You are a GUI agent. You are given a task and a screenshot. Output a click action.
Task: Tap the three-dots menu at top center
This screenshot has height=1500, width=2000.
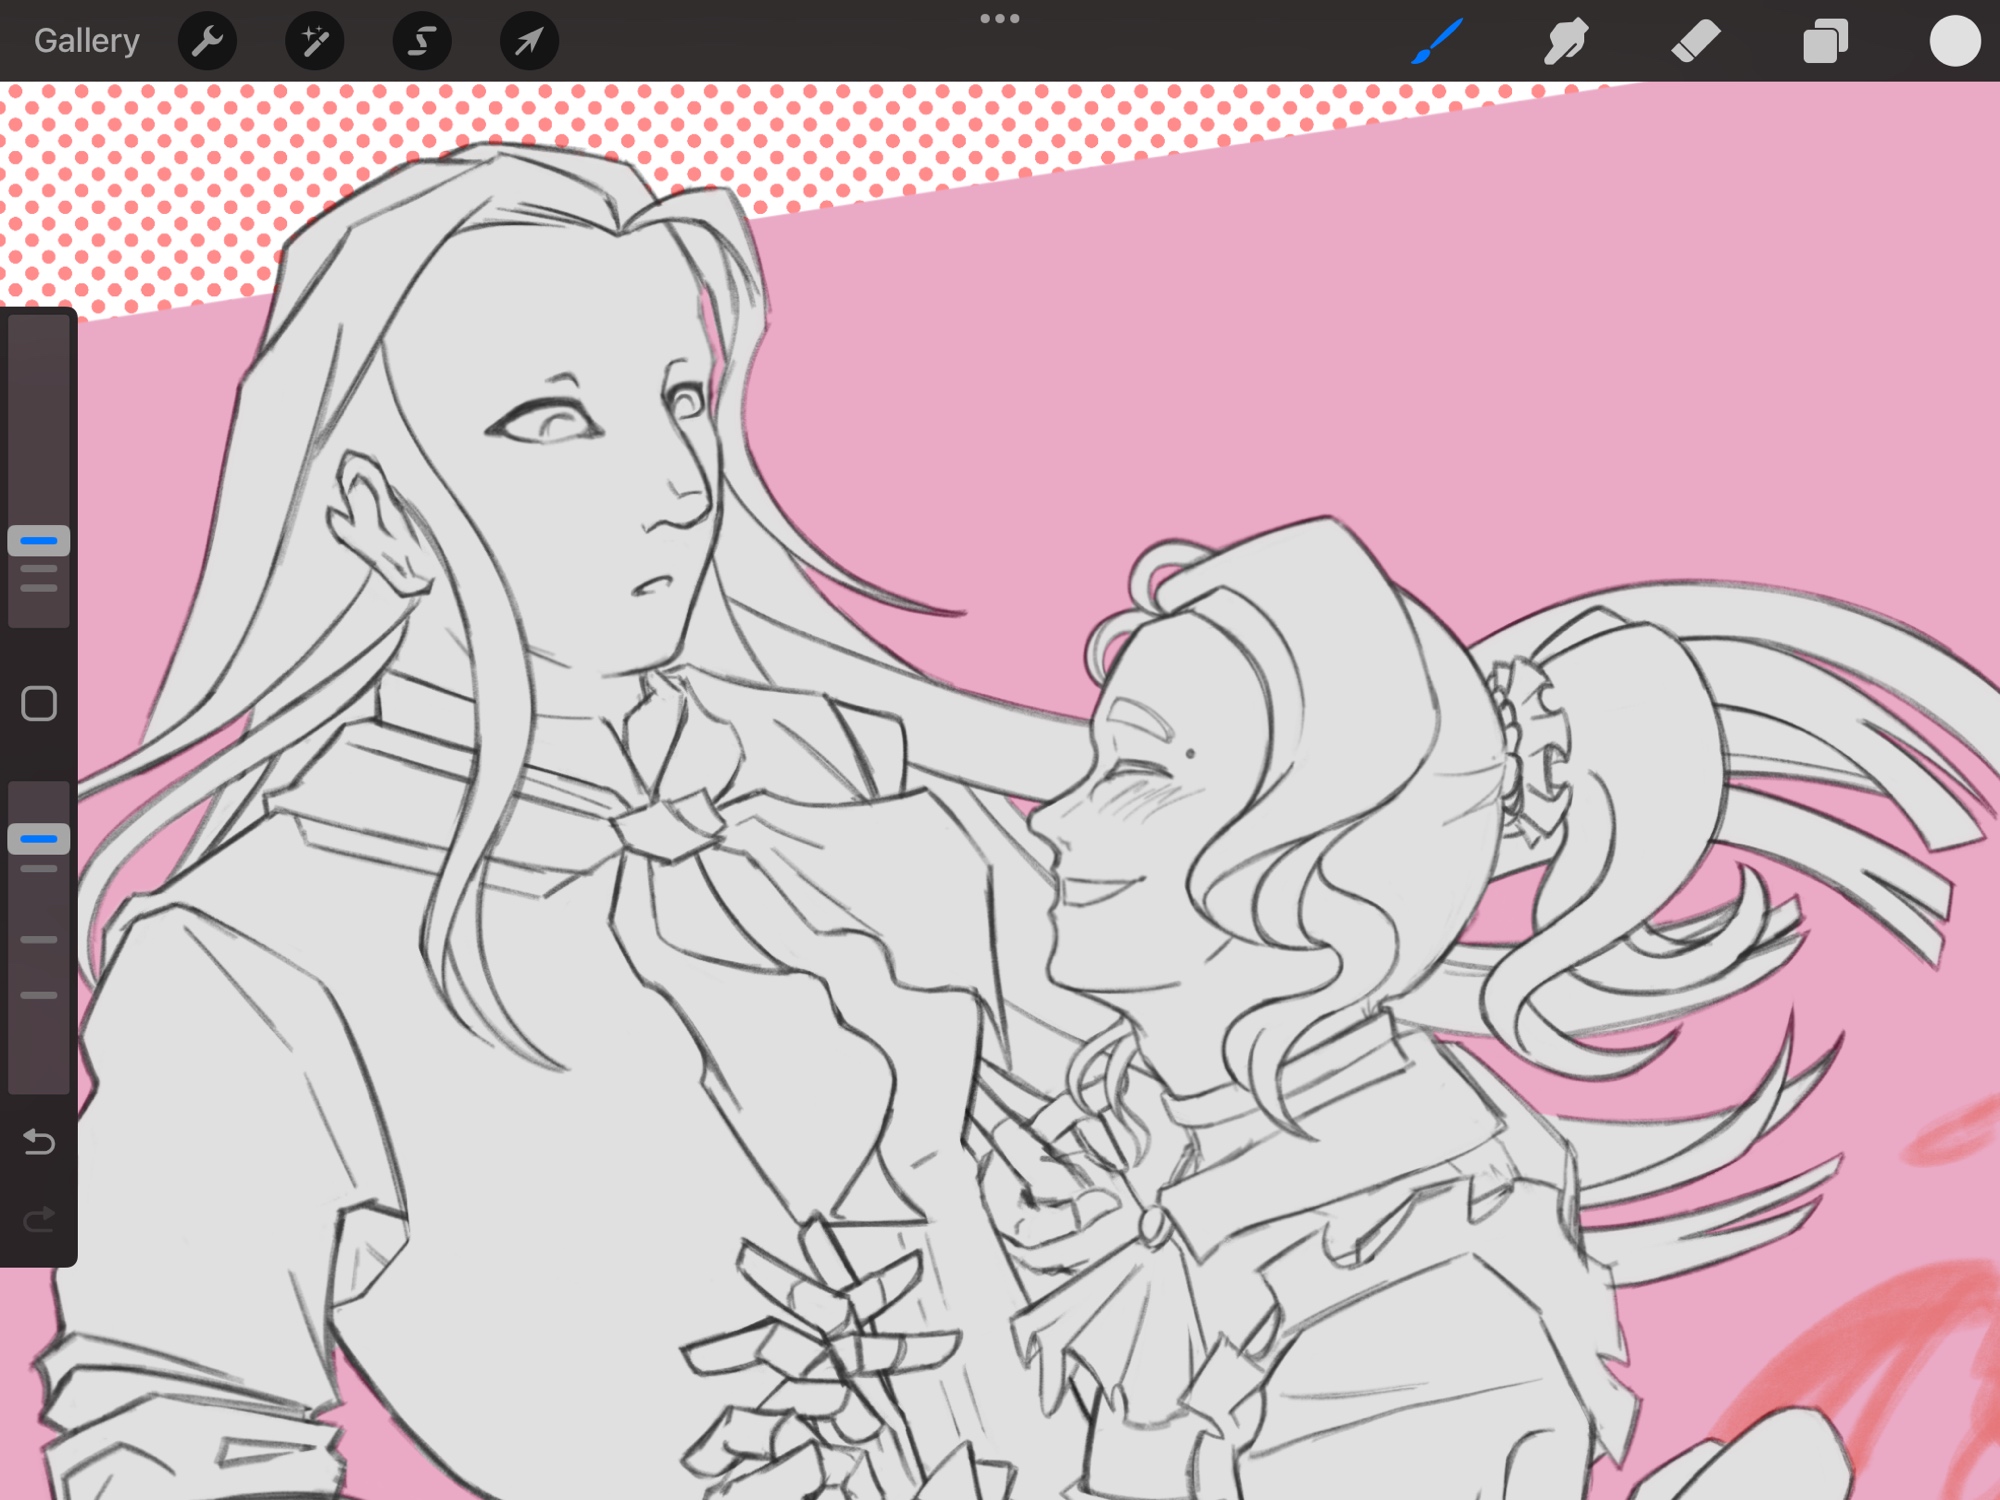999,18
